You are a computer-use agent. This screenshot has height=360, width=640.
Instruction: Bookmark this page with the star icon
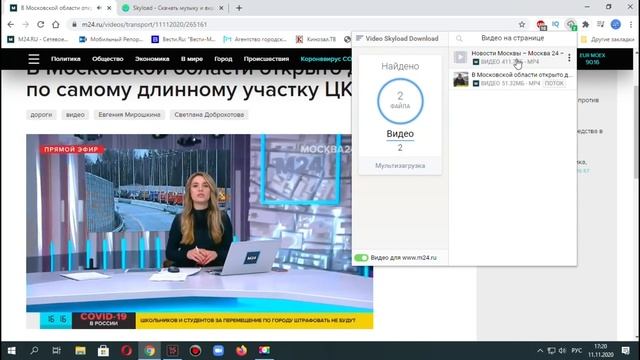tap(522, 24)
